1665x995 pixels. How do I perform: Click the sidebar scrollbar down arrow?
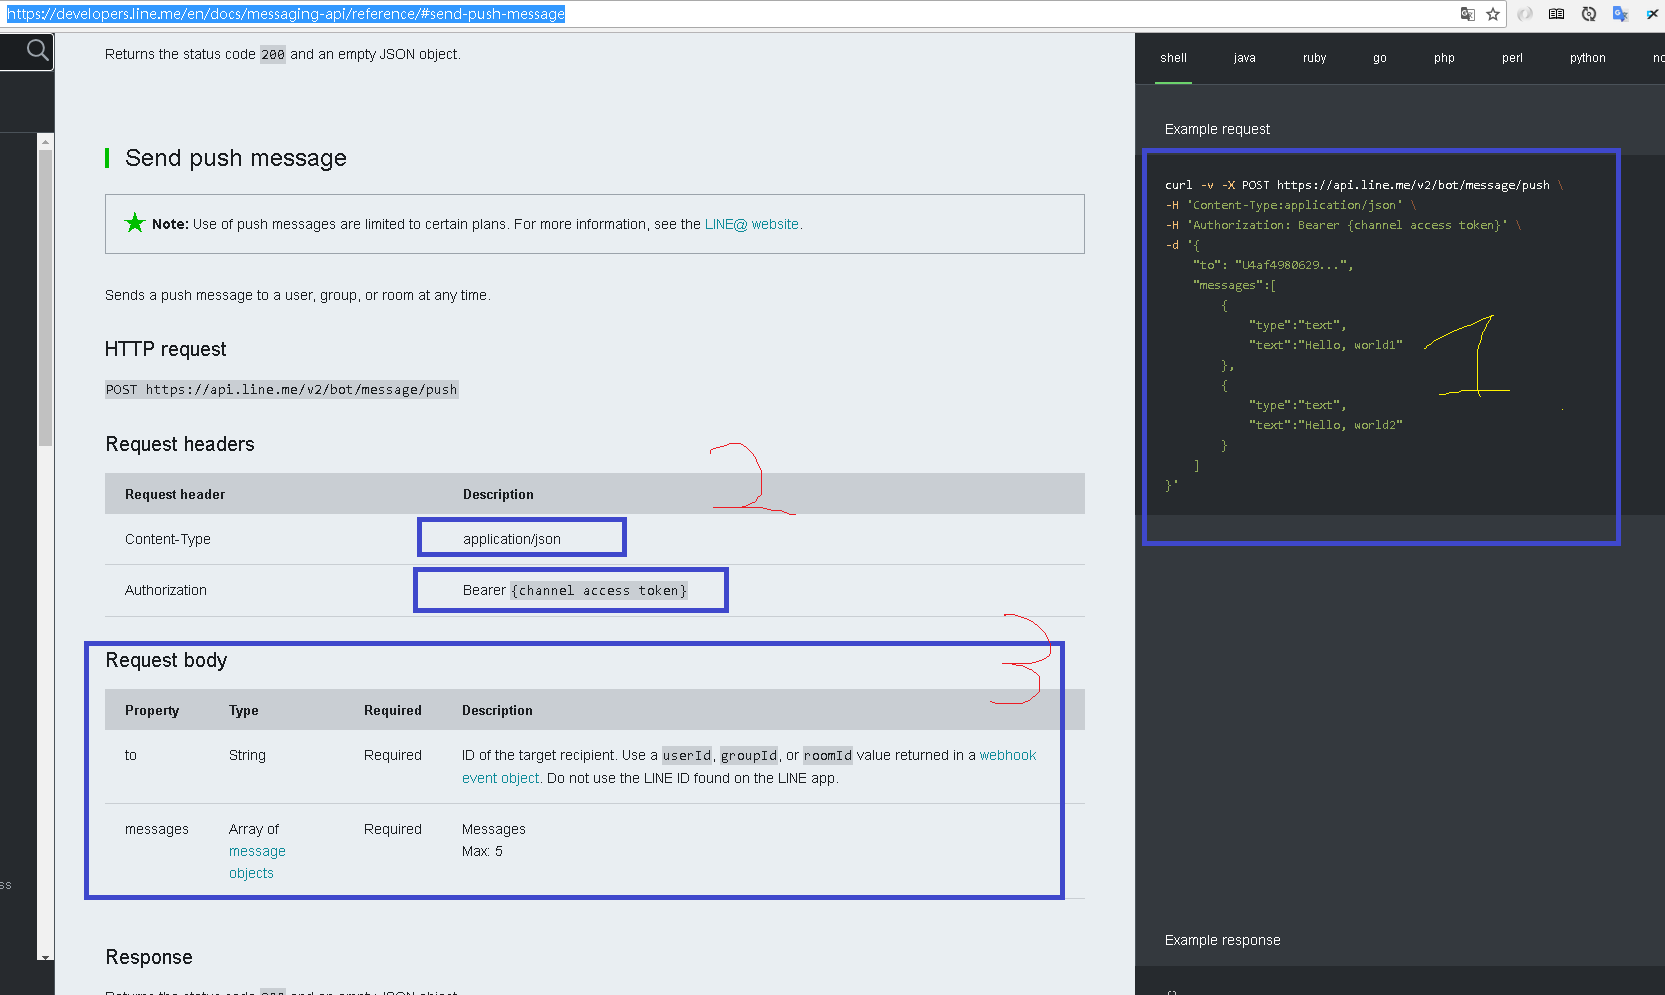point(45,957)
